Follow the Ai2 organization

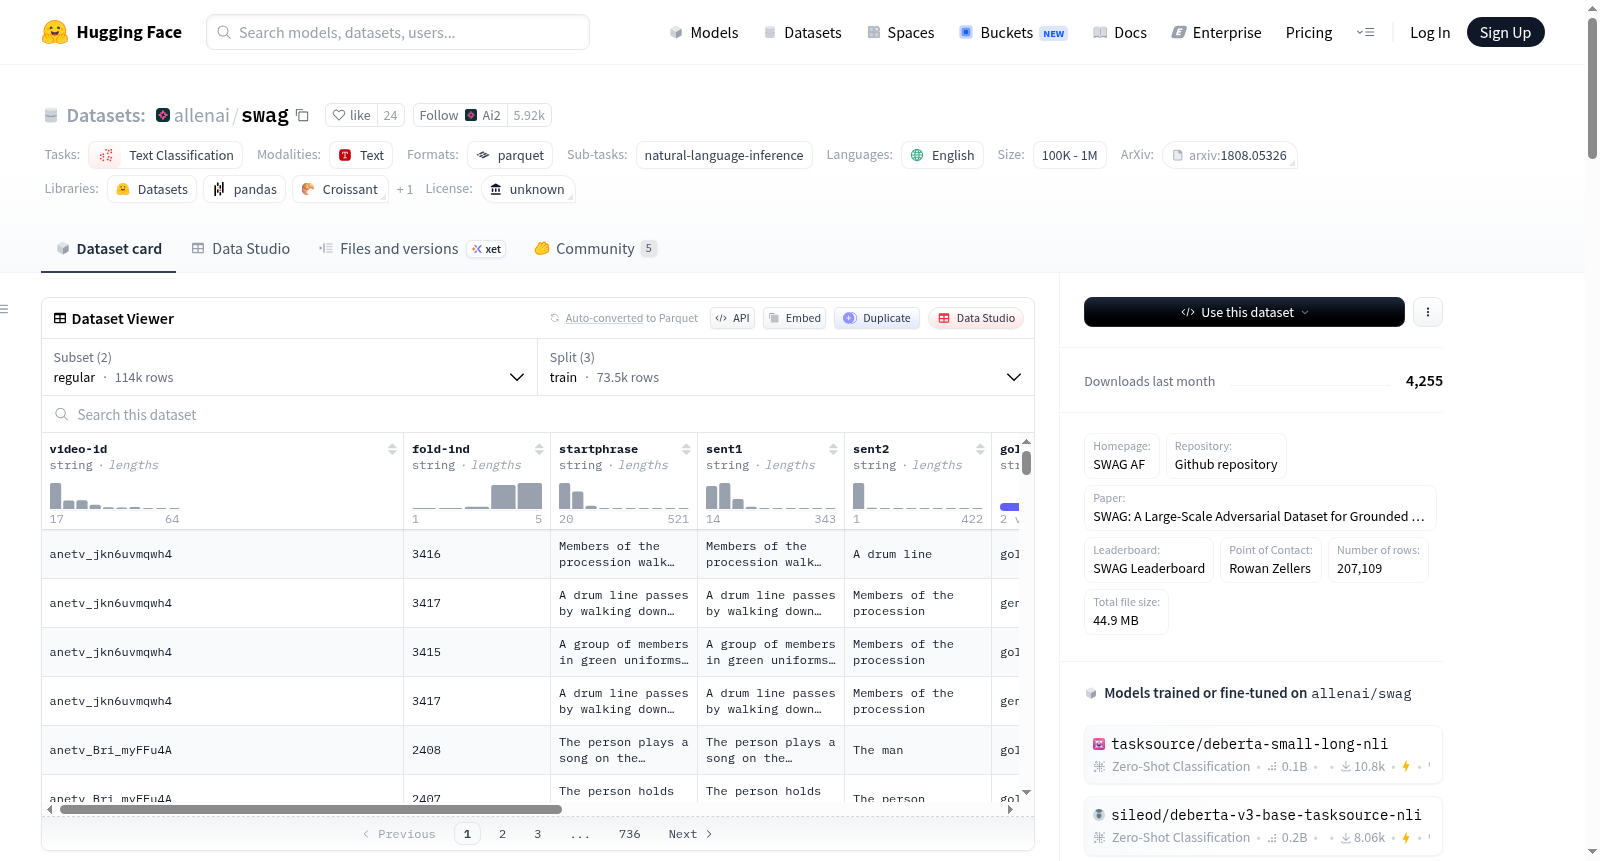pos(460,115)
